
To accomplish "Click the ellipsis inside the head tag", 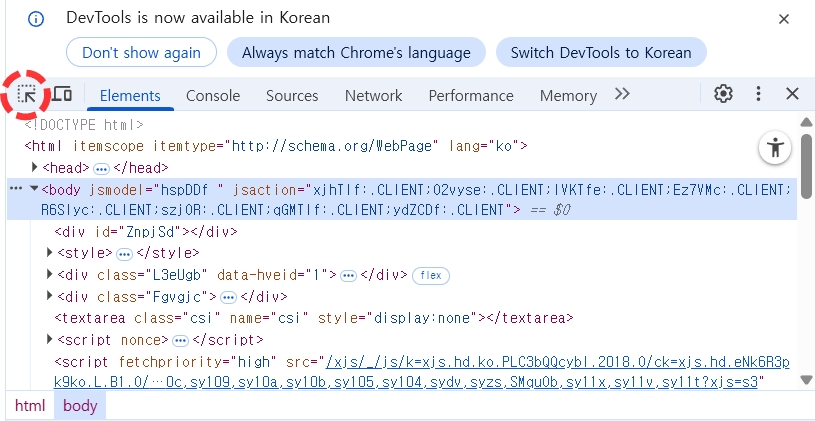I will tap(101, 169).
